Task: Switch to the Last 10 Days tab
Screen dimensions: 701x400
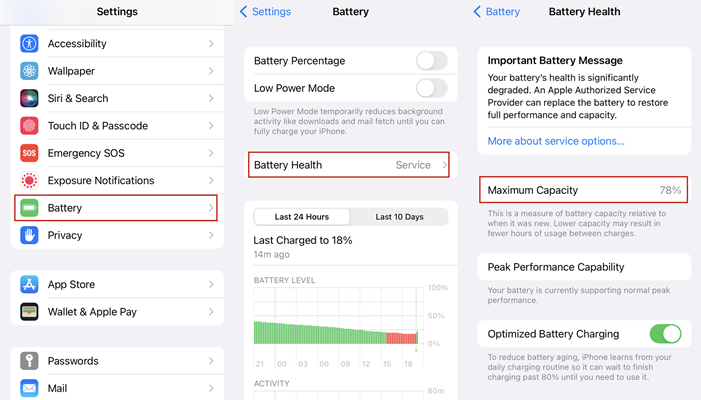Action: click(399, 217)
